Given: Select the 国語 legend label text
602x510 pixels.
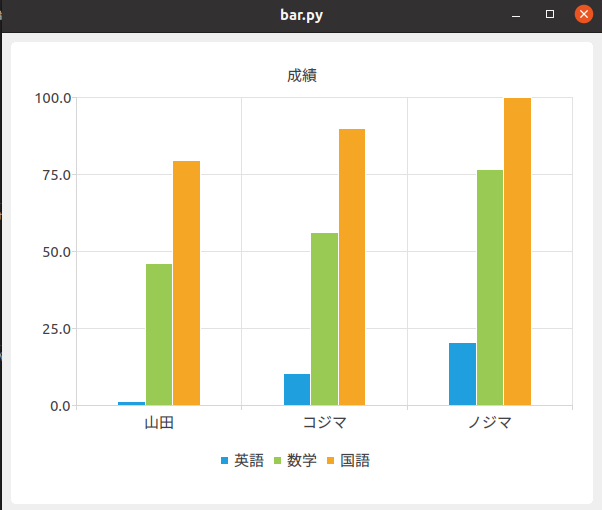Looking at the screenshot, I should pyautogui.click(x=356, y=461).
